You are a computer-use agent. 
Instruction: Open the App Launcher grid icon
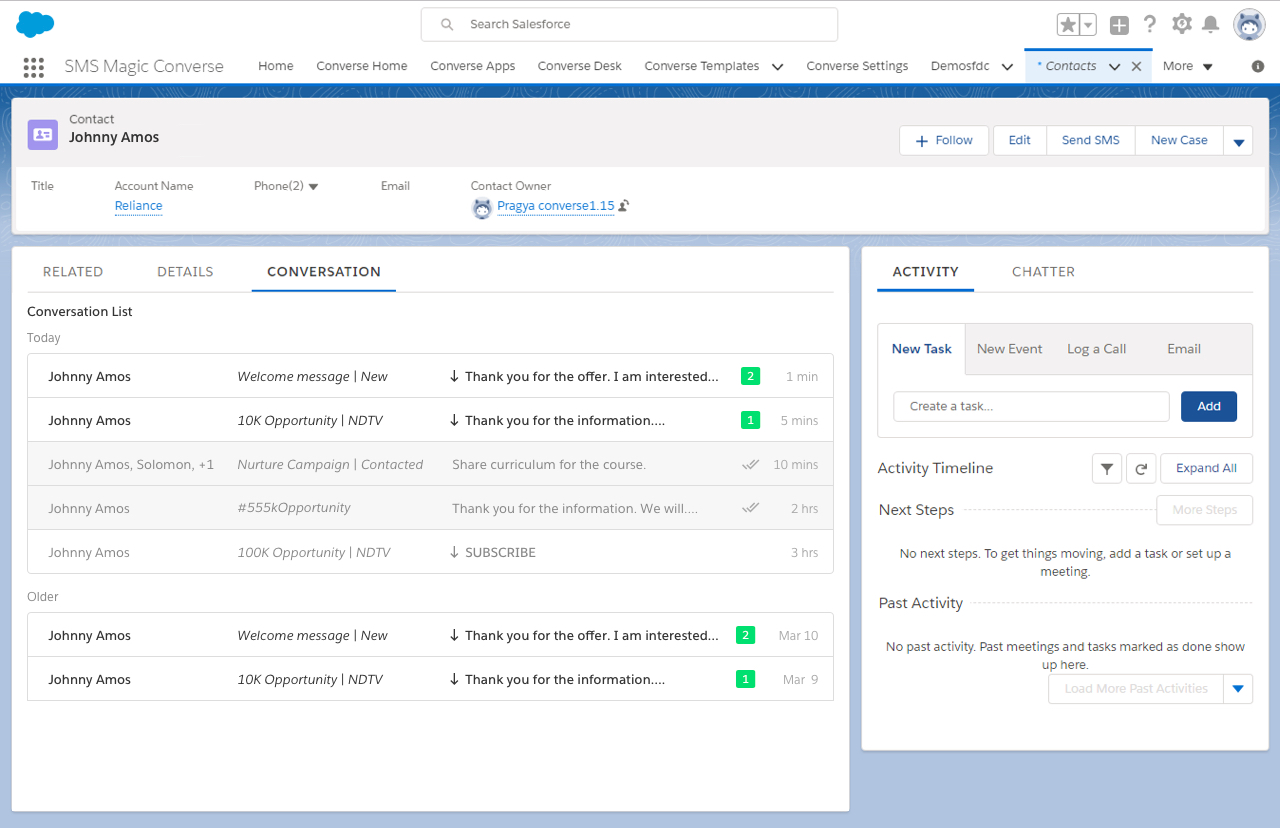(x=33, y=67)
